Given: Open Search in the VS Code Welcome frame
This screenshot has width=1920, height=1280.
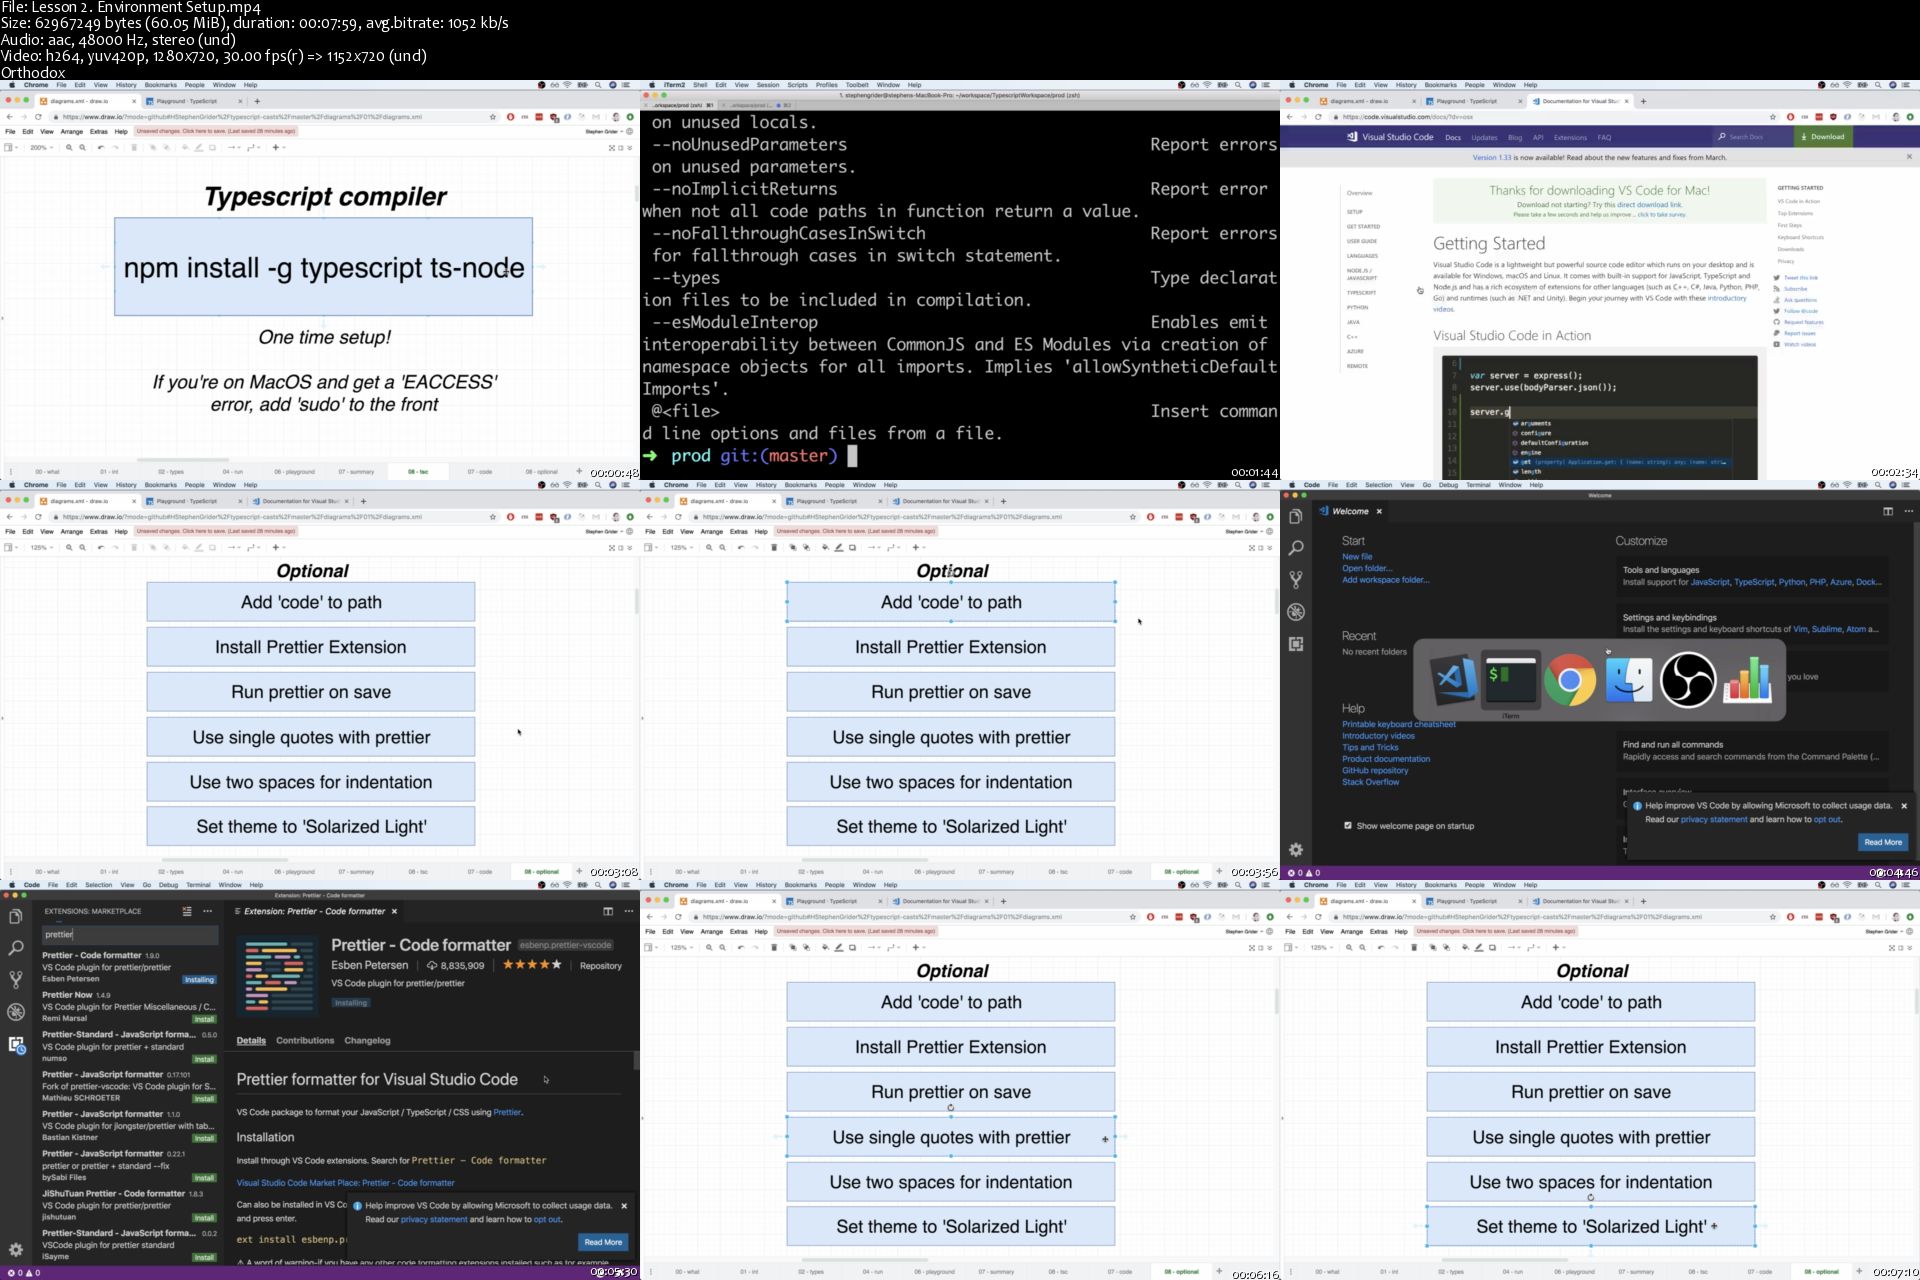Looking at the screenshot, I should [1296, 548].
